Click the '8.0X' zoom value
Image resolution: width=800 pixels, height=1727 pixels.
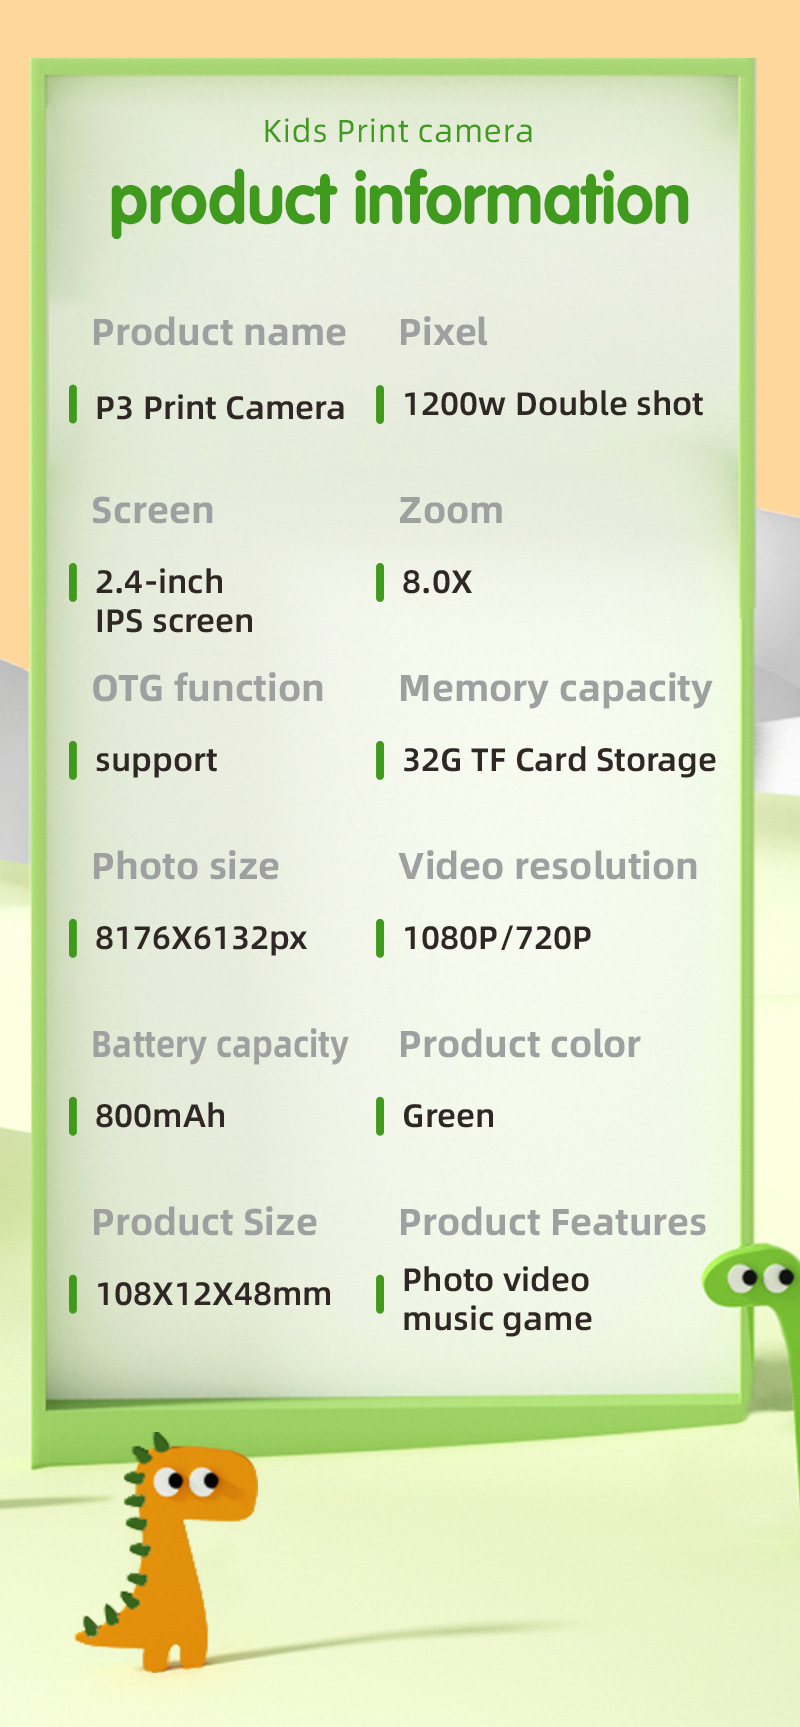(x=437, y=582)
